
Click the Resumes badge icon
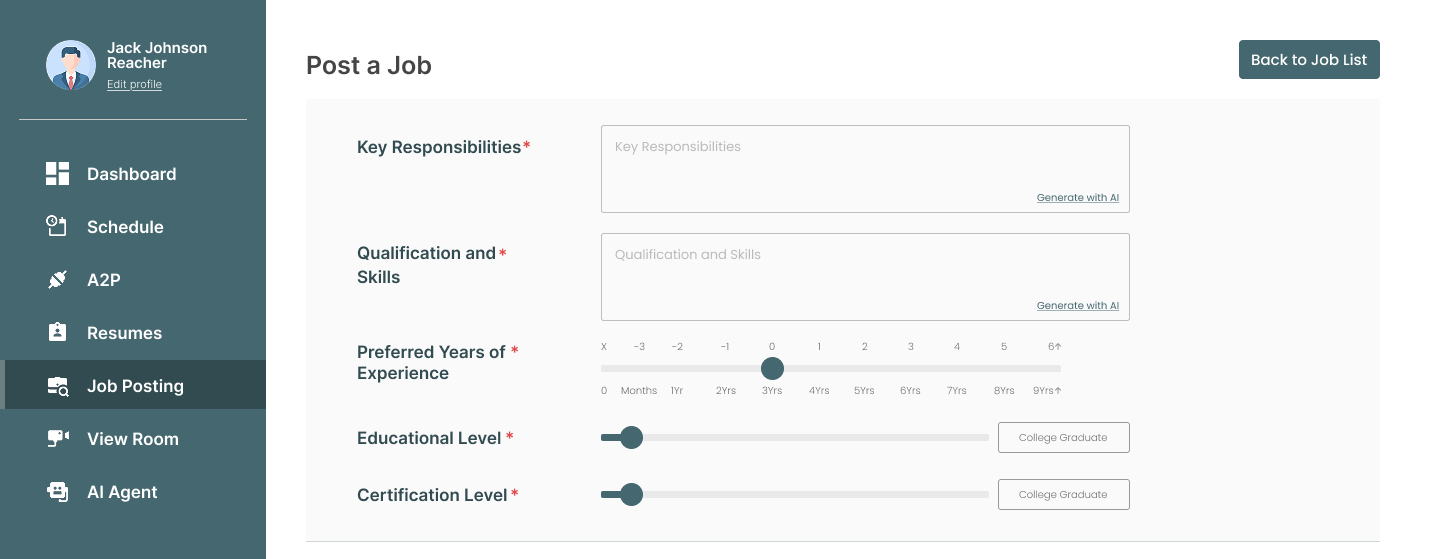point(57,333)
